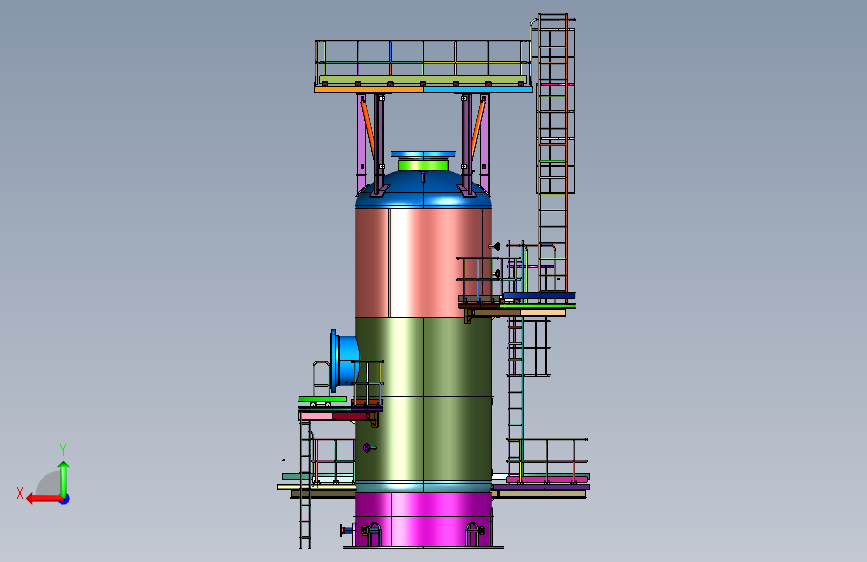Viewport: 867px width, 562px height.
Task: Select the orange beam of top platform
Action: point(369,89)
